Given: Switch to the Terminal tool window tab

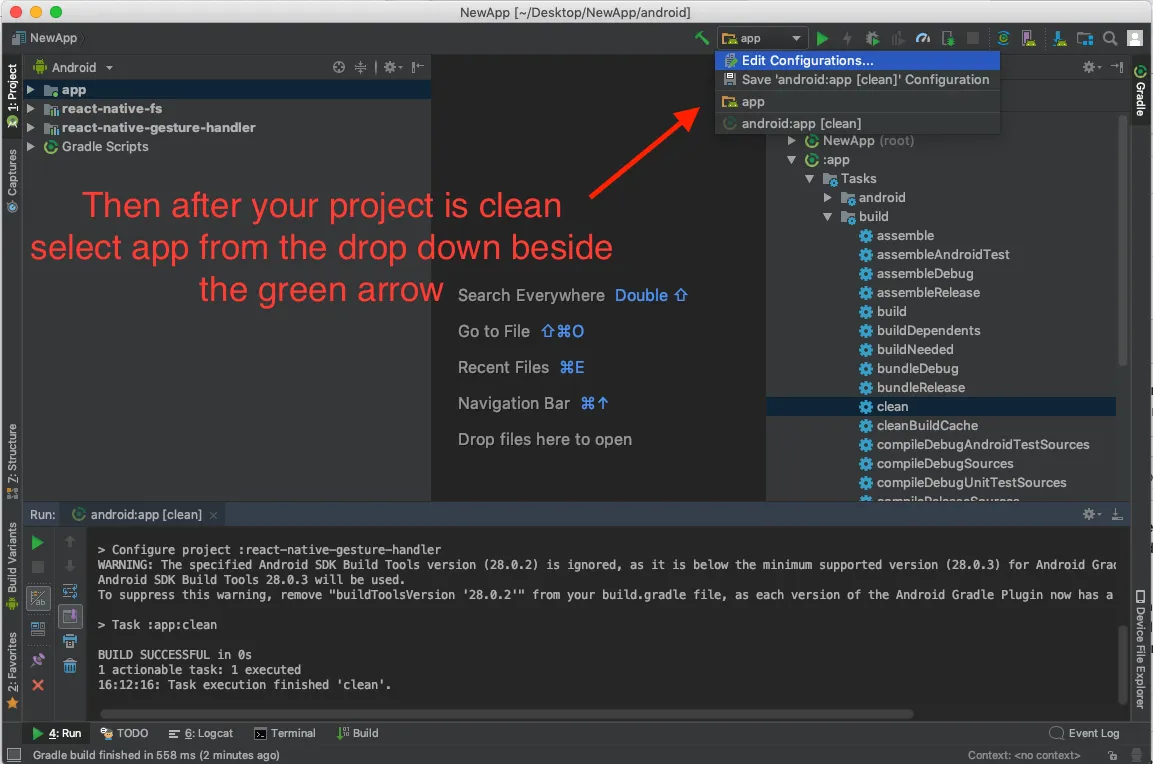Looking at the screenshot, I should tap(285, 733).
